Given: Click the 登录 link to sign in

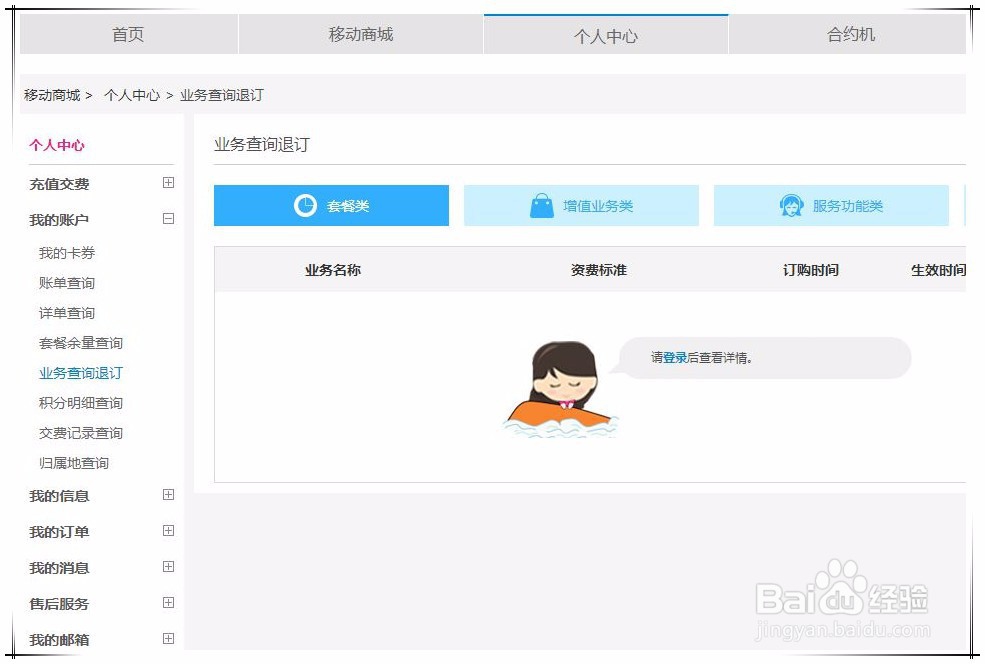Looking at the screenshot, I should coord(675,358).
